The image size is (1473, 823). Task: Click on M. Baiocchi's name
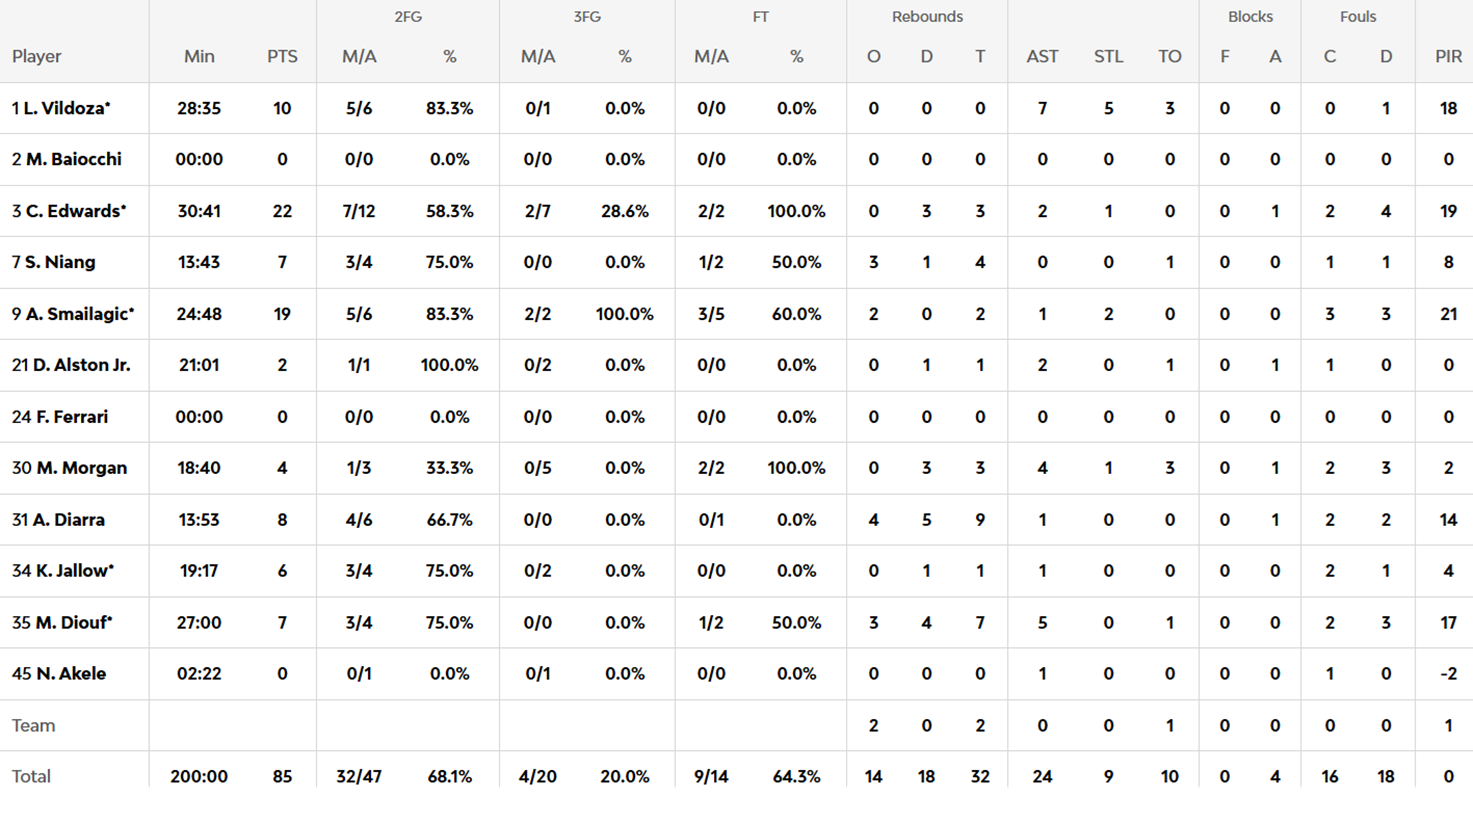tap(73, 159)
